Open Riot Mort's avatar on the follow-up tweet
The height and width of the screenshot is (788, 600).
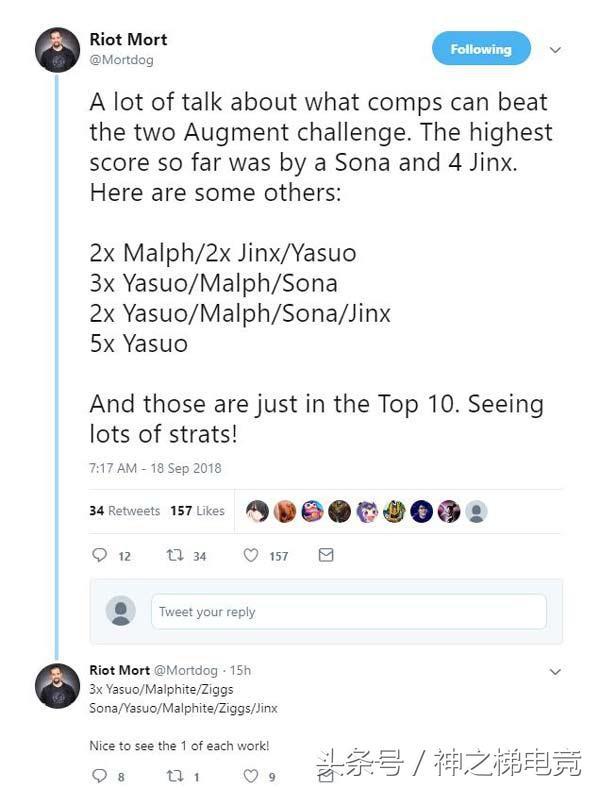(57, 685)
